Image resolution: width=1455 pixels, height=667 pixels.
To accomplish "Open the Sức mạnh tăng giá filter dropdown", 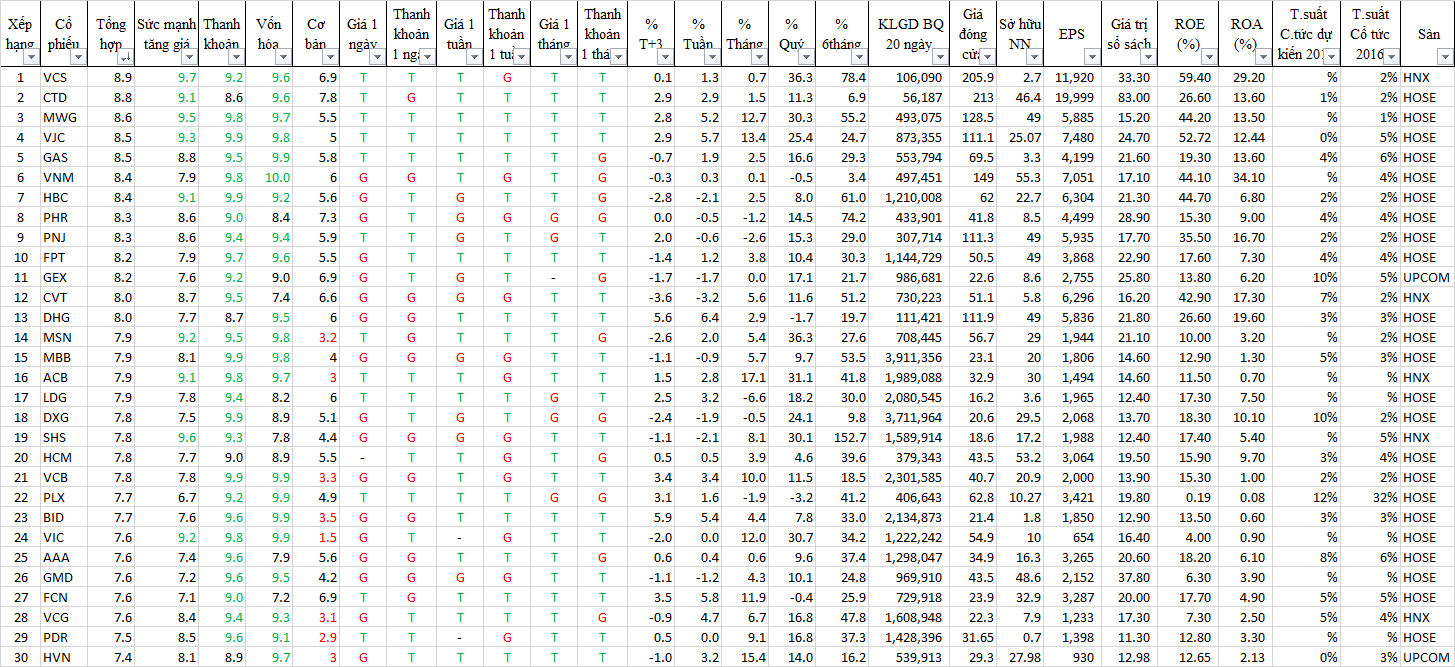I will [x=188, y=58].
